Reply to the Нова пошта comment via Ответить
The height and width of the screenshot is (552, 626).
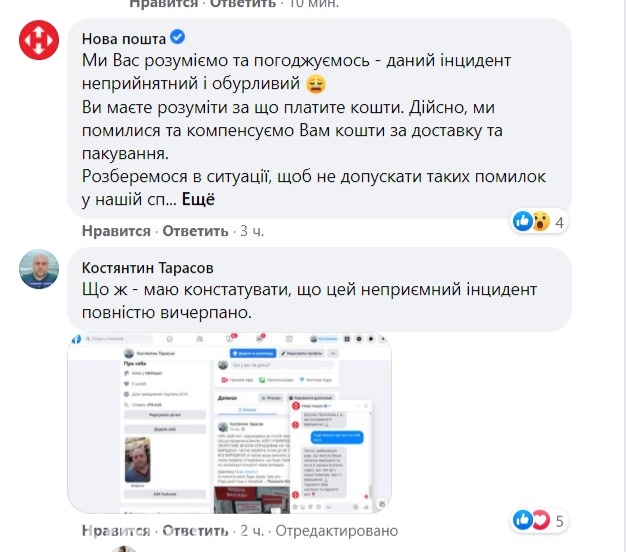(x=195, y=231)
